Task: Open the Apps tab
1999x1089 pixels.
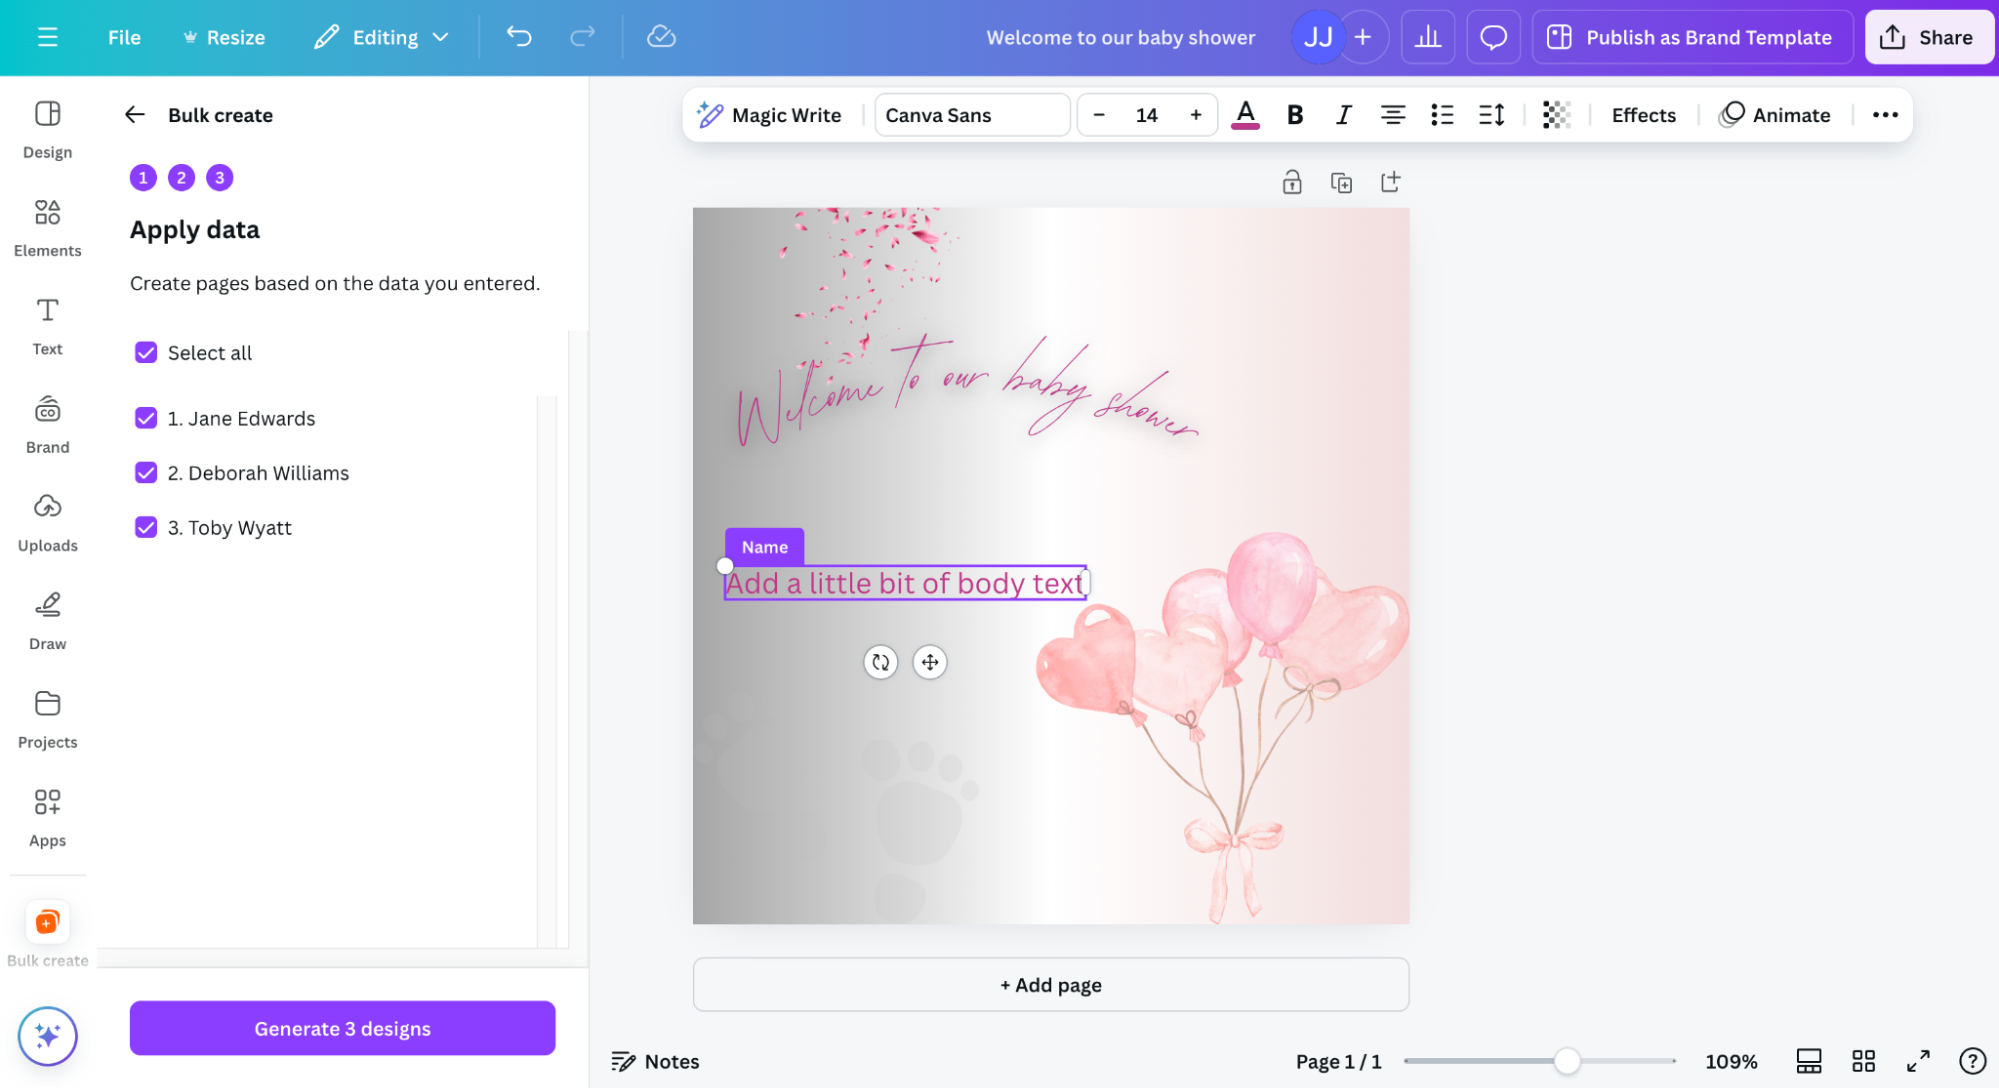Action: (47, 818)
